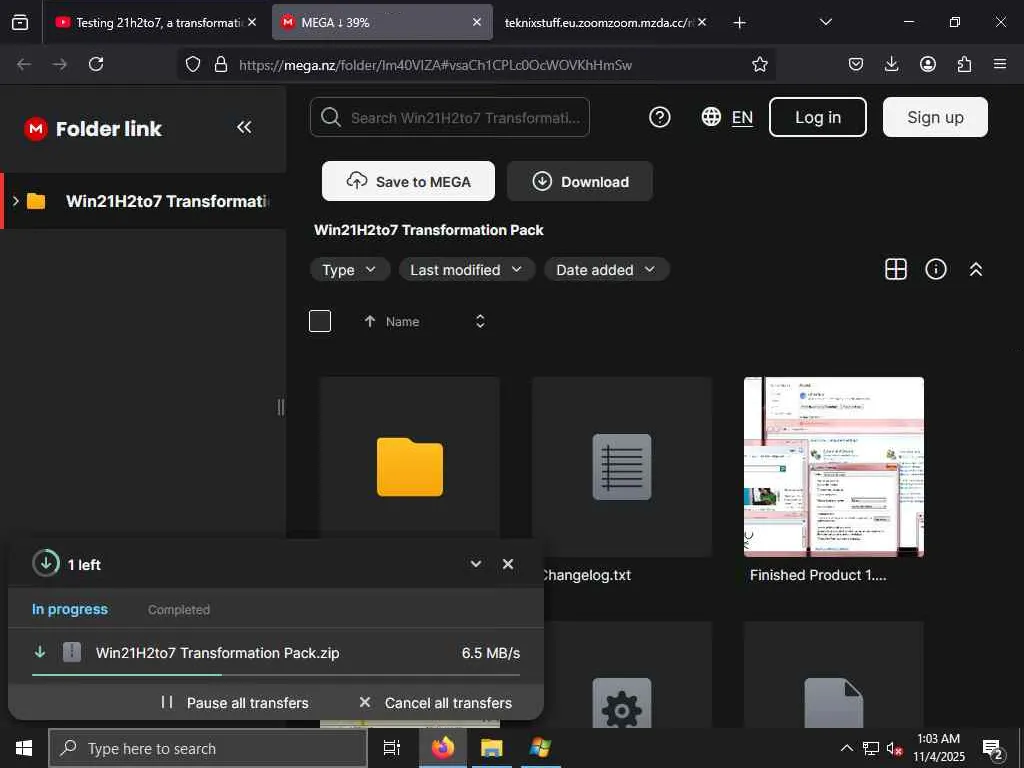1024x768 pixels.
Task: Open Windows flag app on taskbar
Action: coord(541,748)
